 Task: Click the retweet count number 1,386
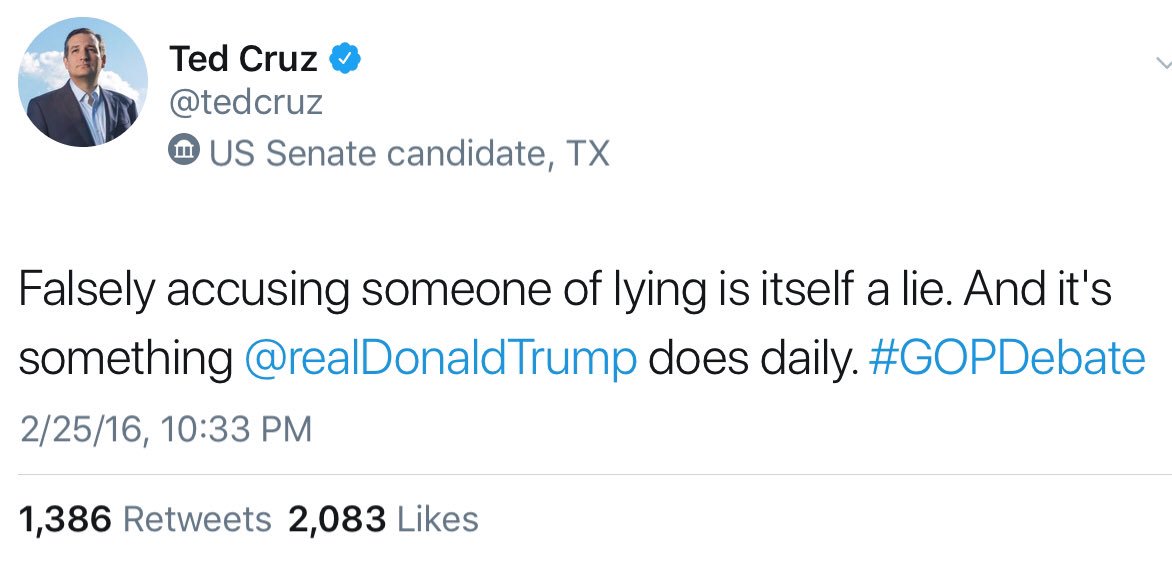pos(65,519)
